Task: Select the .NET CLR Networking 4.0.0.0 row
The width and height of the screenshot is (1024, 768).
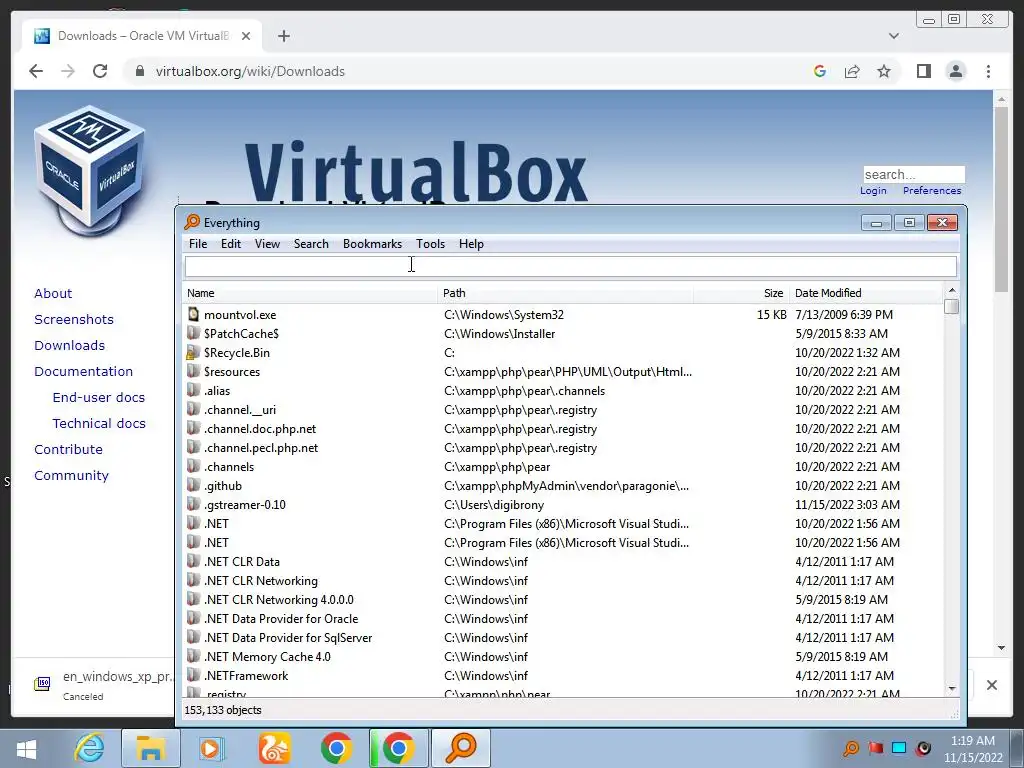Action: [564, 600]
